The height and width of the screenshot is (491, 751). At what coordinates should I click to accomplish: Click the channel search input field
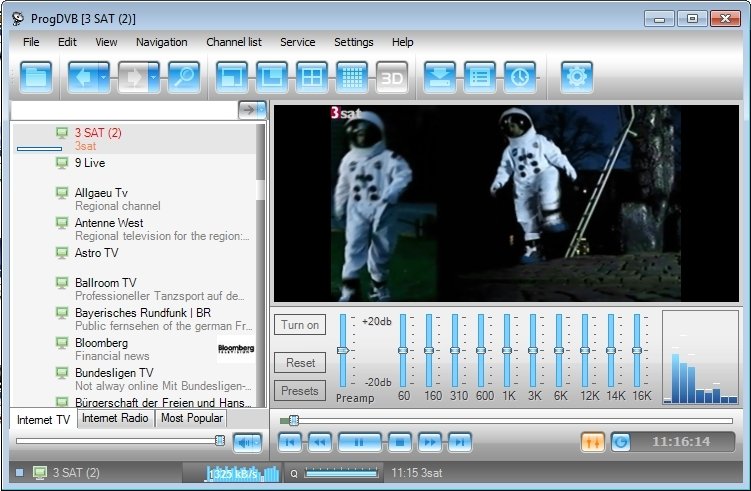(125, 110)
